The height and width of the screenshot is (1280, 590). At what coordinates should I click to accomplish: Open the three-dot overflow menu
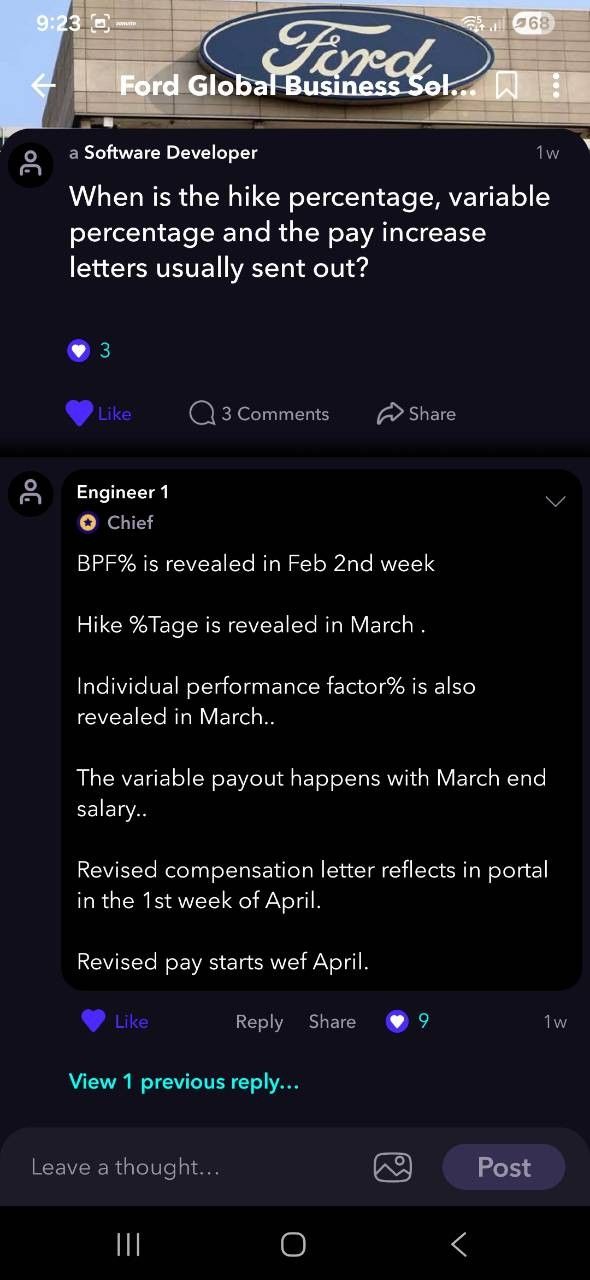pos(556,85)
